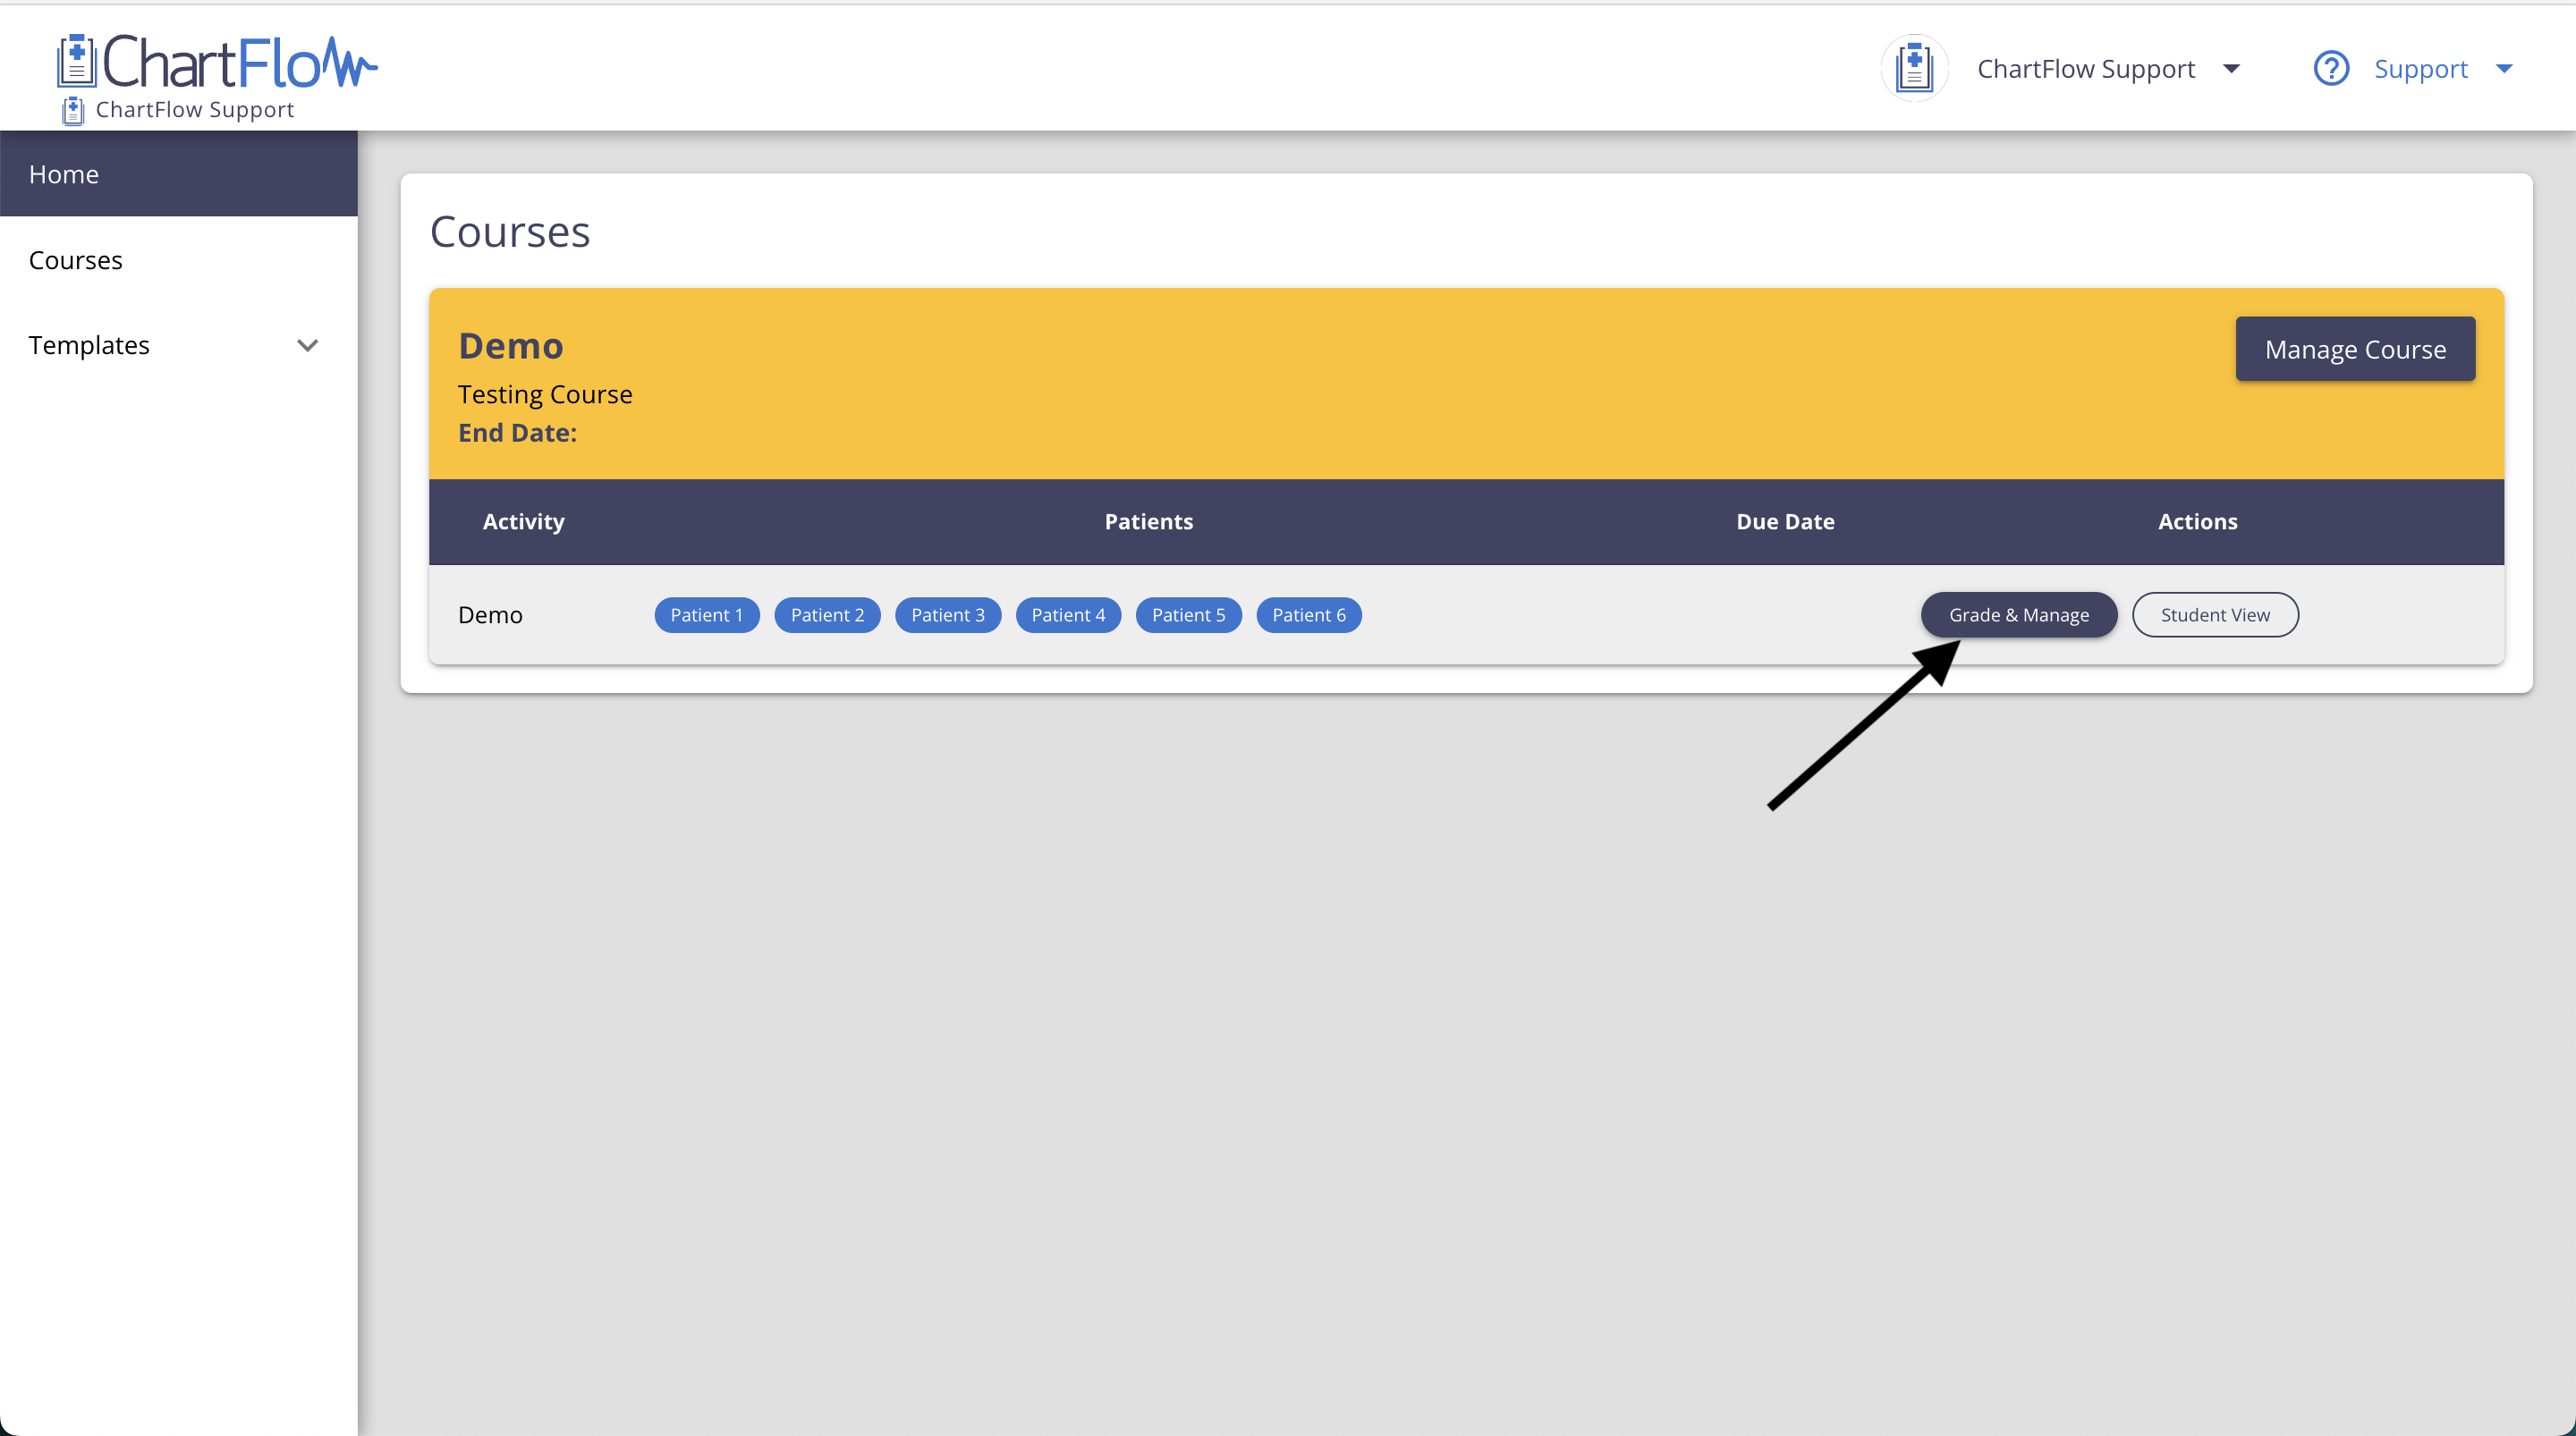Screen dimensions: 2576x1436
Task: Open the Support menu dropdown arrow
Action: 2504,68
